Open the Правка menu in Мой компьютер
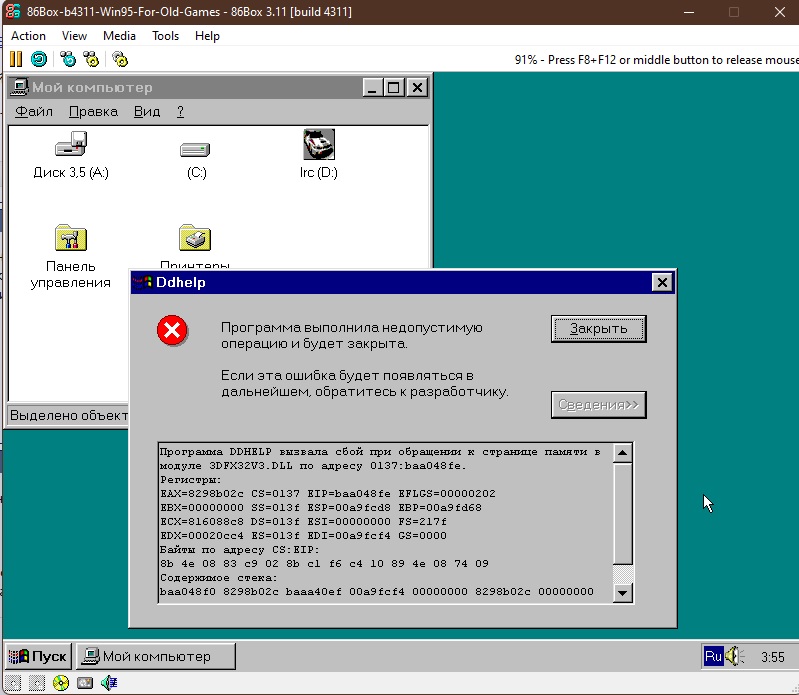The width and height of the screenshot is (799, 695). 93,112
